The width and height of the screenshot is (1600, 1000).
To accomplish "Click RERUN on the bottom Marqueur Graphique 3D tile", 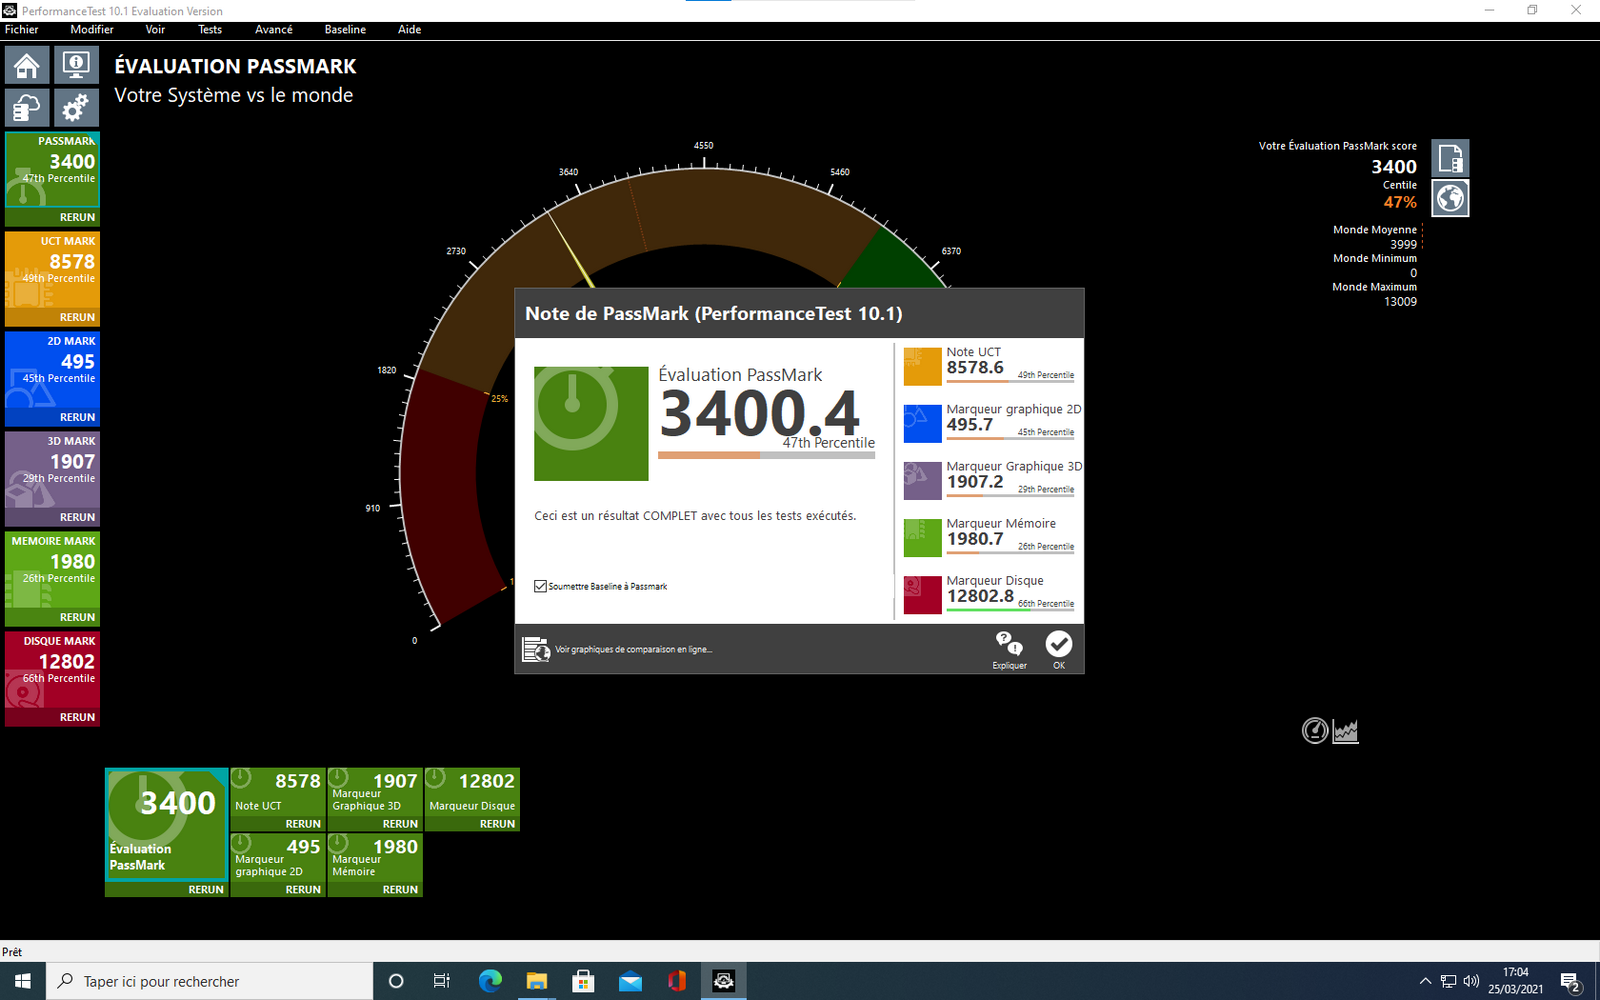I will [400, 824].
